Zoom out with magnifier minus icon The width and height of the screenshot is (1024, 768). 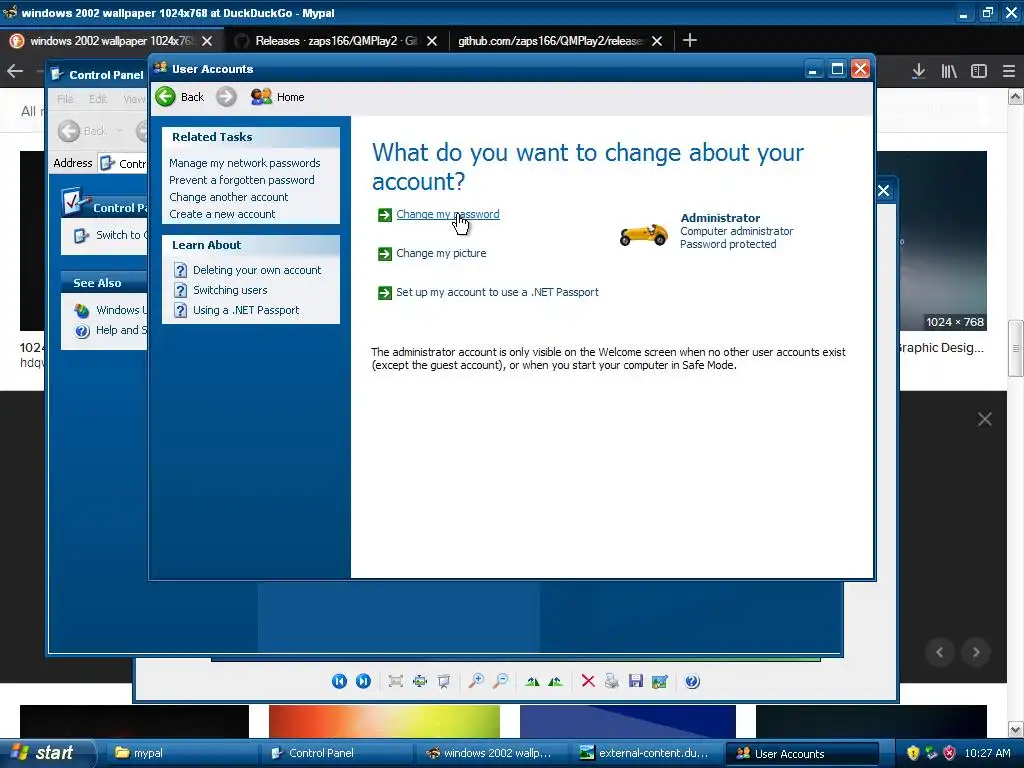pyautogui.click(x=500, y=682)
